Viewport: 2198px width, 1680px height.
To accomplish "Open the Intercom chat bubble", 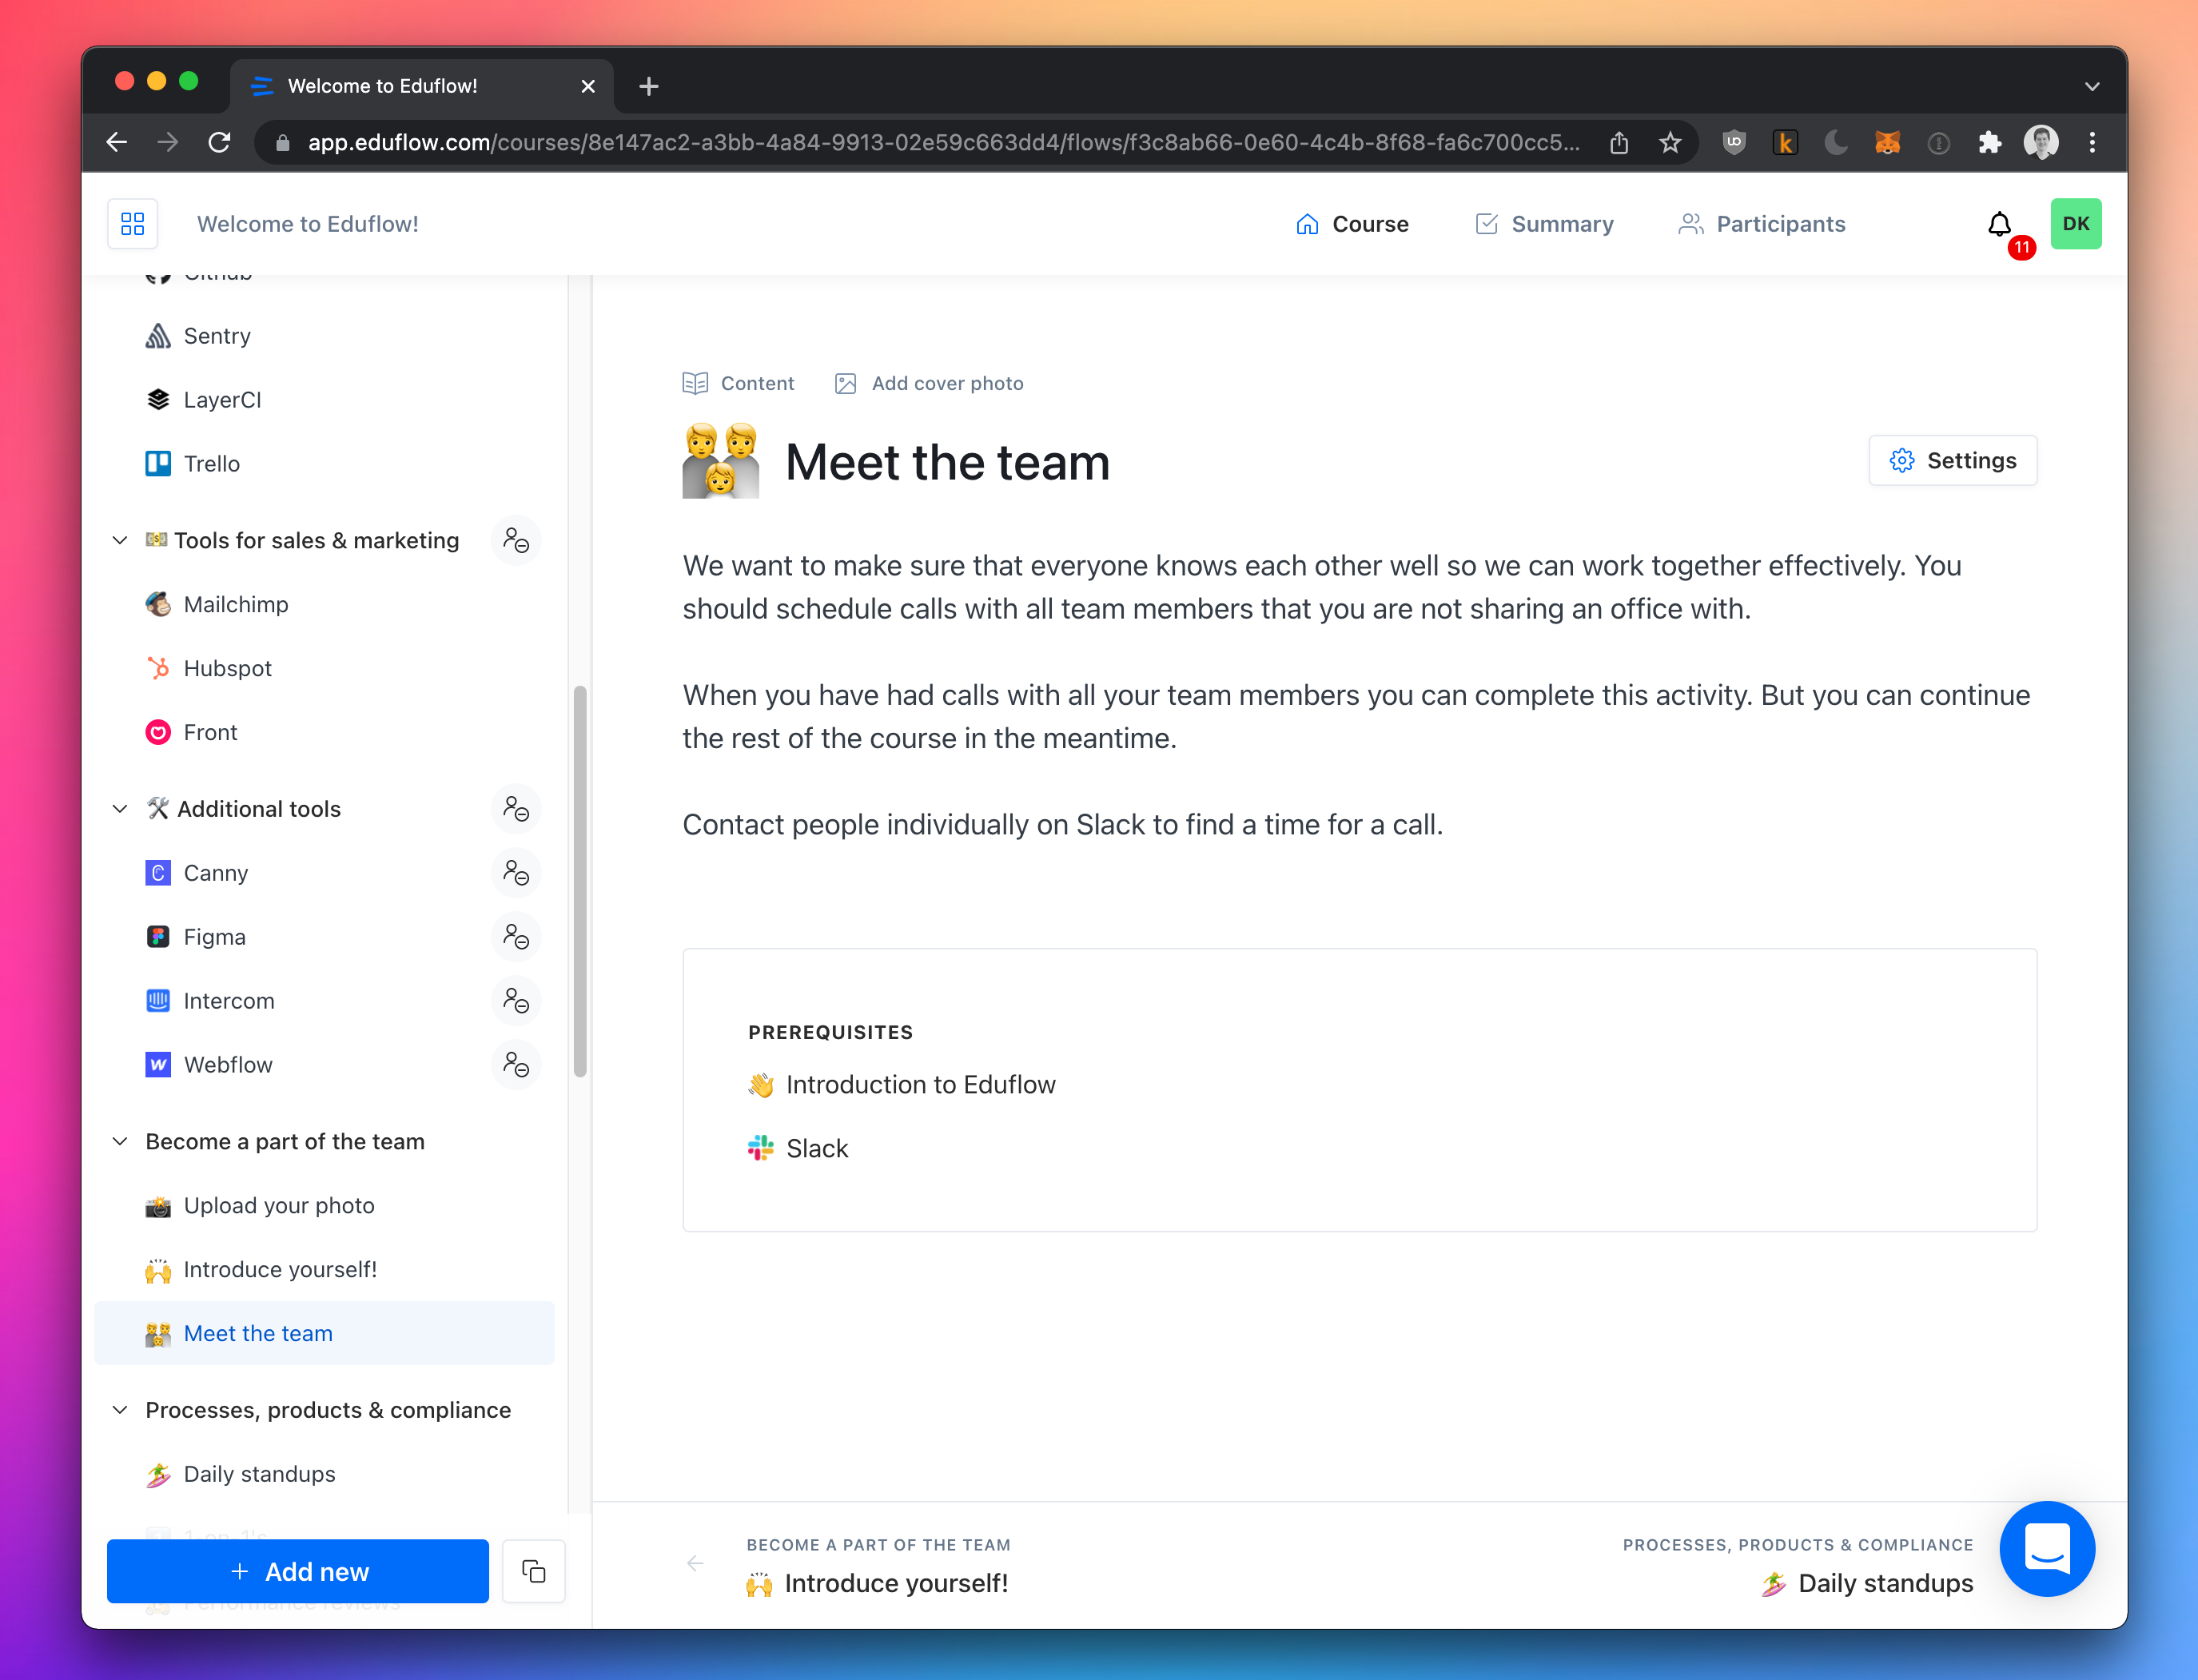I will [2046, 1548].
